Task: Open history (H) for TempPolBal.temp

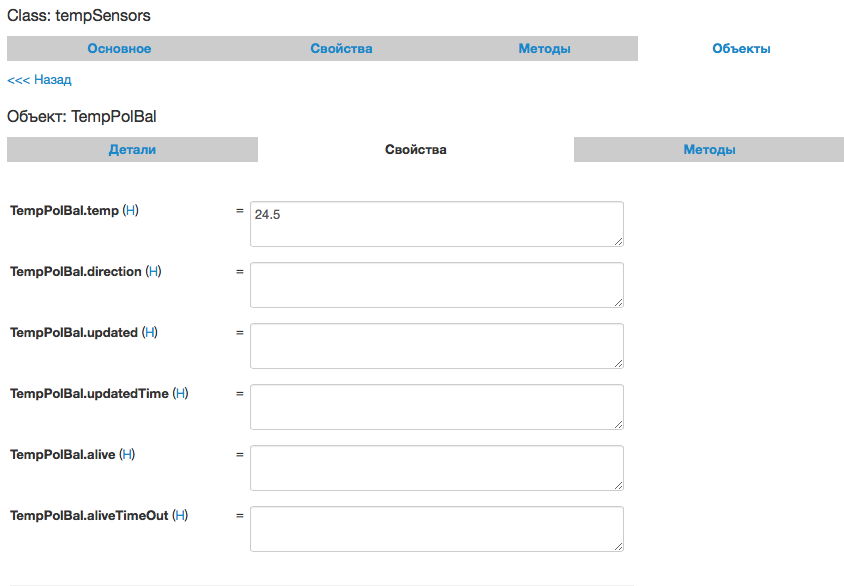Action: click(130, 211)
